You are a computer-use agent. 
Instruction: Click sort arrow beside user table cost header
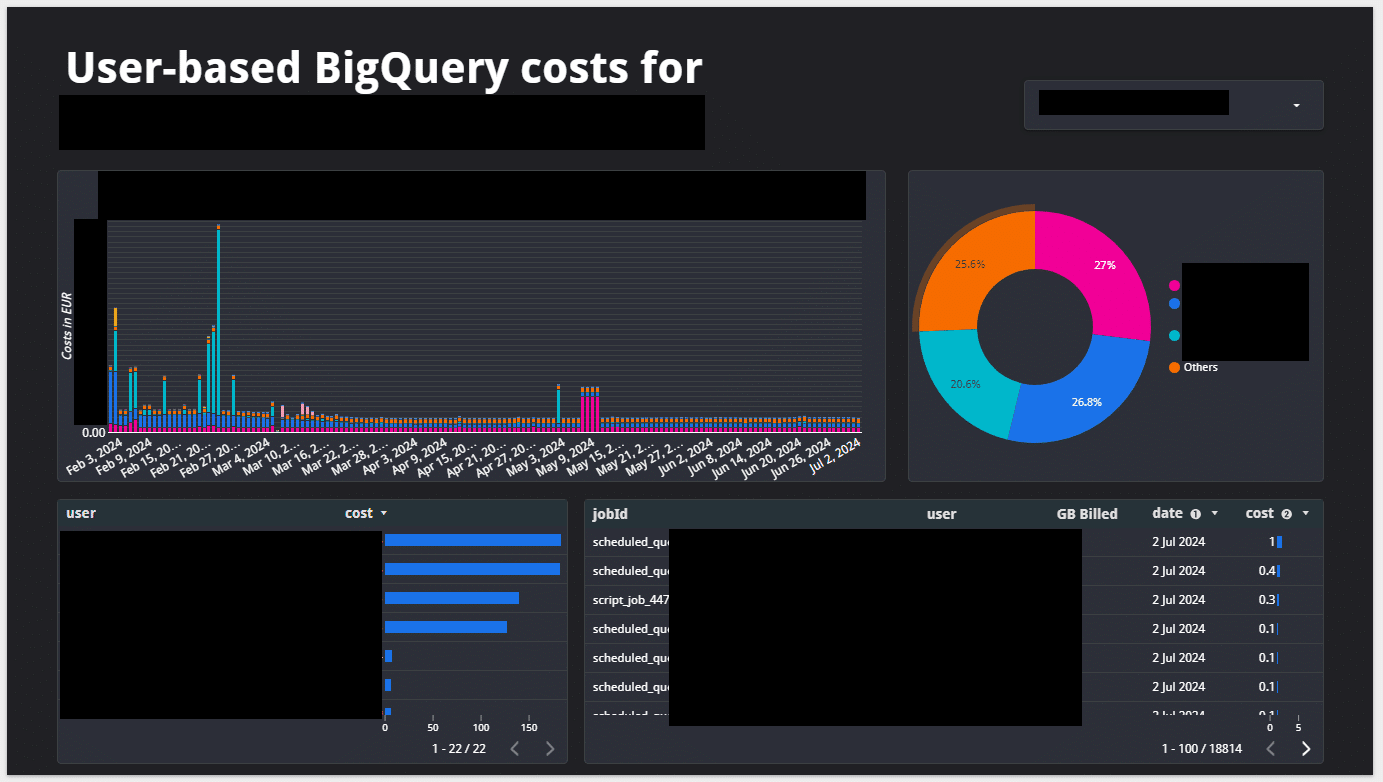click(x=384, y=514)
